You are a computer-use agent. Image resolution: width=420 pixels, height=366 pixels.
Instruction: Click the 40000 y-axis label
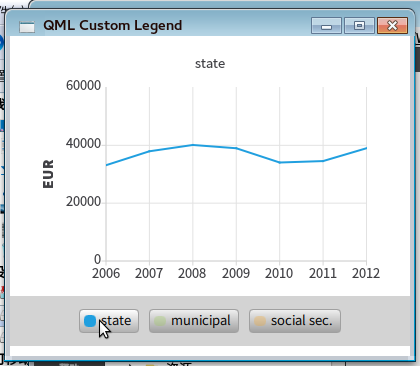tap(83, 144)
